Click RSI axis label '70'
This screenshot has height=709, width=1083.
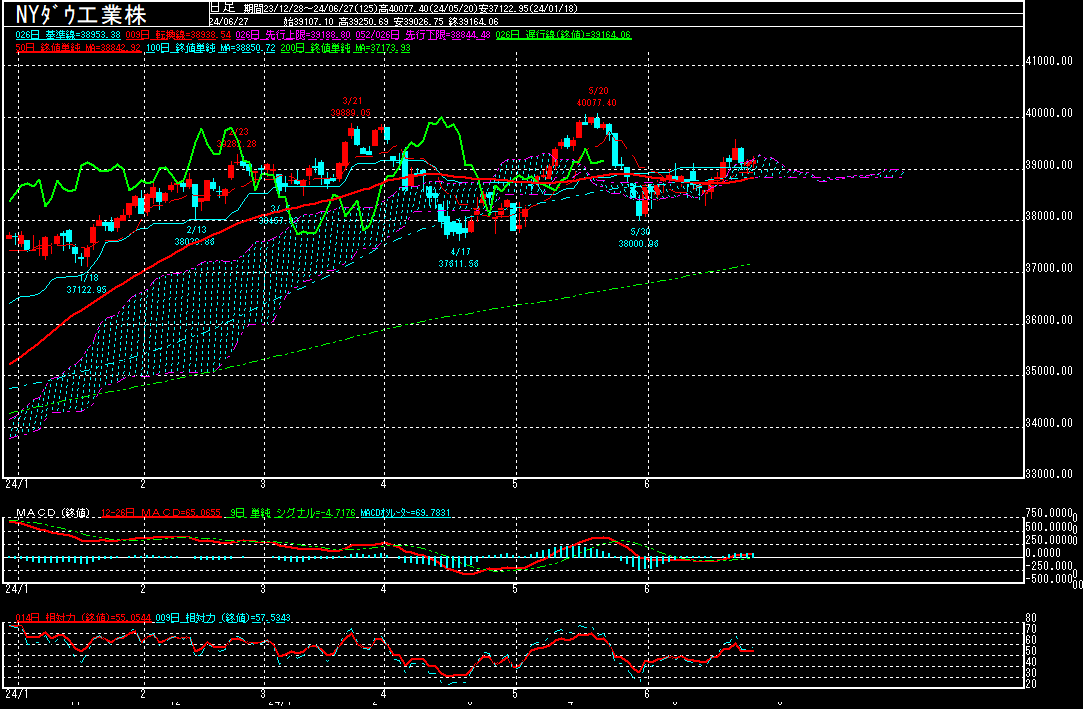(x=1031, y=629)
